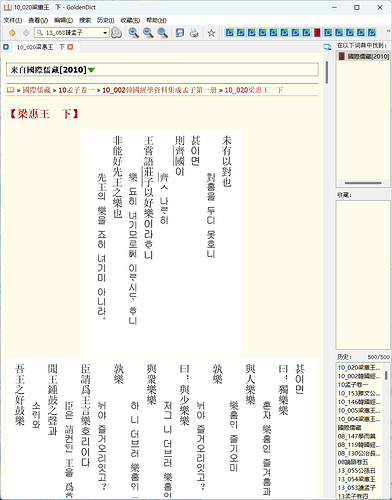This screenshot has width=392, height=500.
Task: Click the pronounce word speaker icon
Action: tap(116, 33)
